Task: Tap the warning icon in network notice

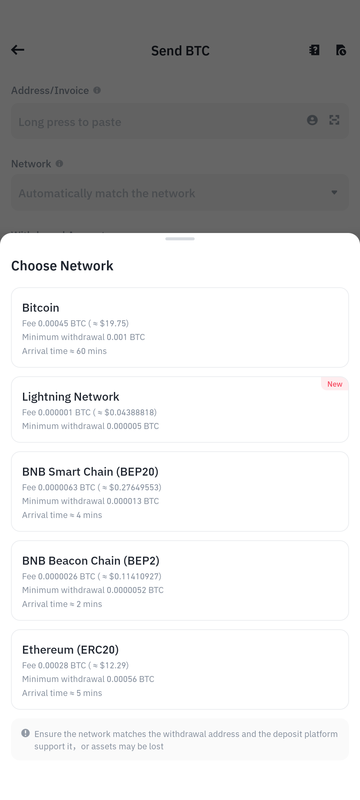Action: pyautogui.click(x=25, y=733)
